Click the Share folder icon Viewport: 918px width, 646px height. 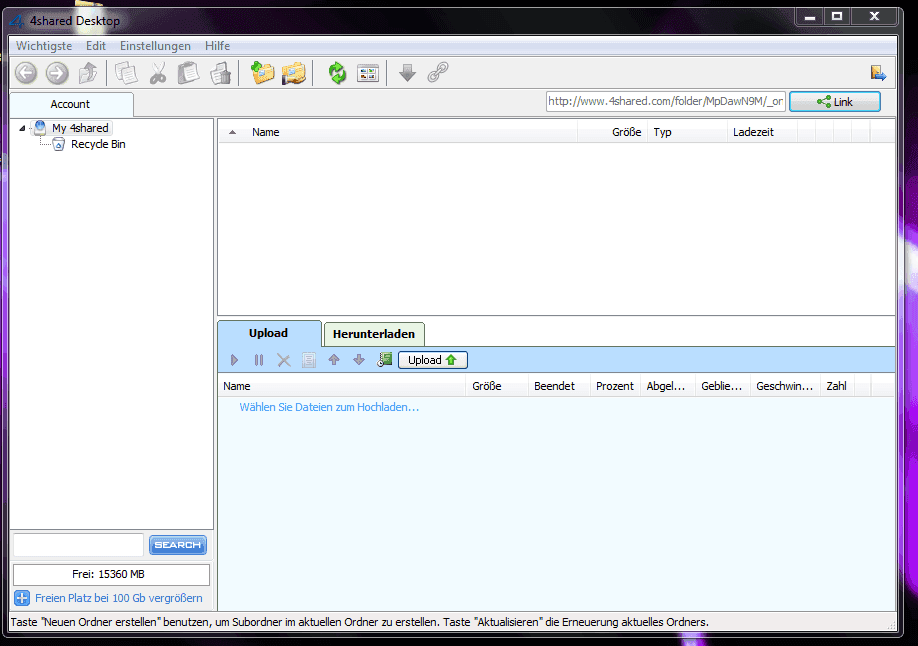(293, 73)
